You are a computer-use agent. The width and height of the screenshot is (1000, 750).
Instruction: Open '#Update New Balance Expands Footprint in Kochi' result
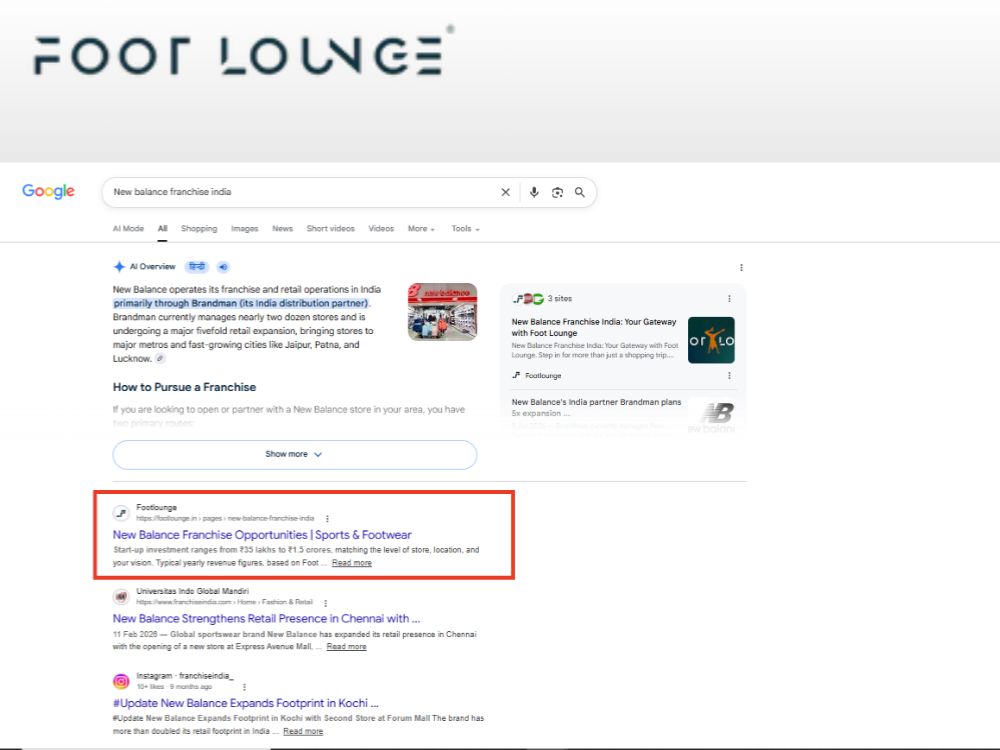point(246,703)
